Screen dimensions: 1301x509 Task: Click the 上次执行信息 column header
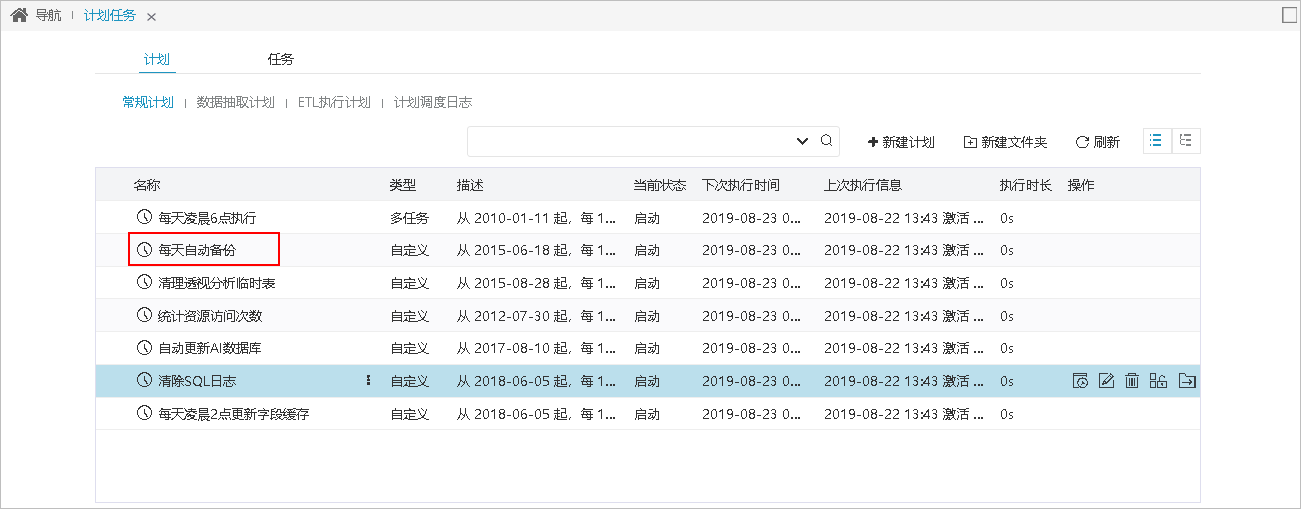point(863,185)
